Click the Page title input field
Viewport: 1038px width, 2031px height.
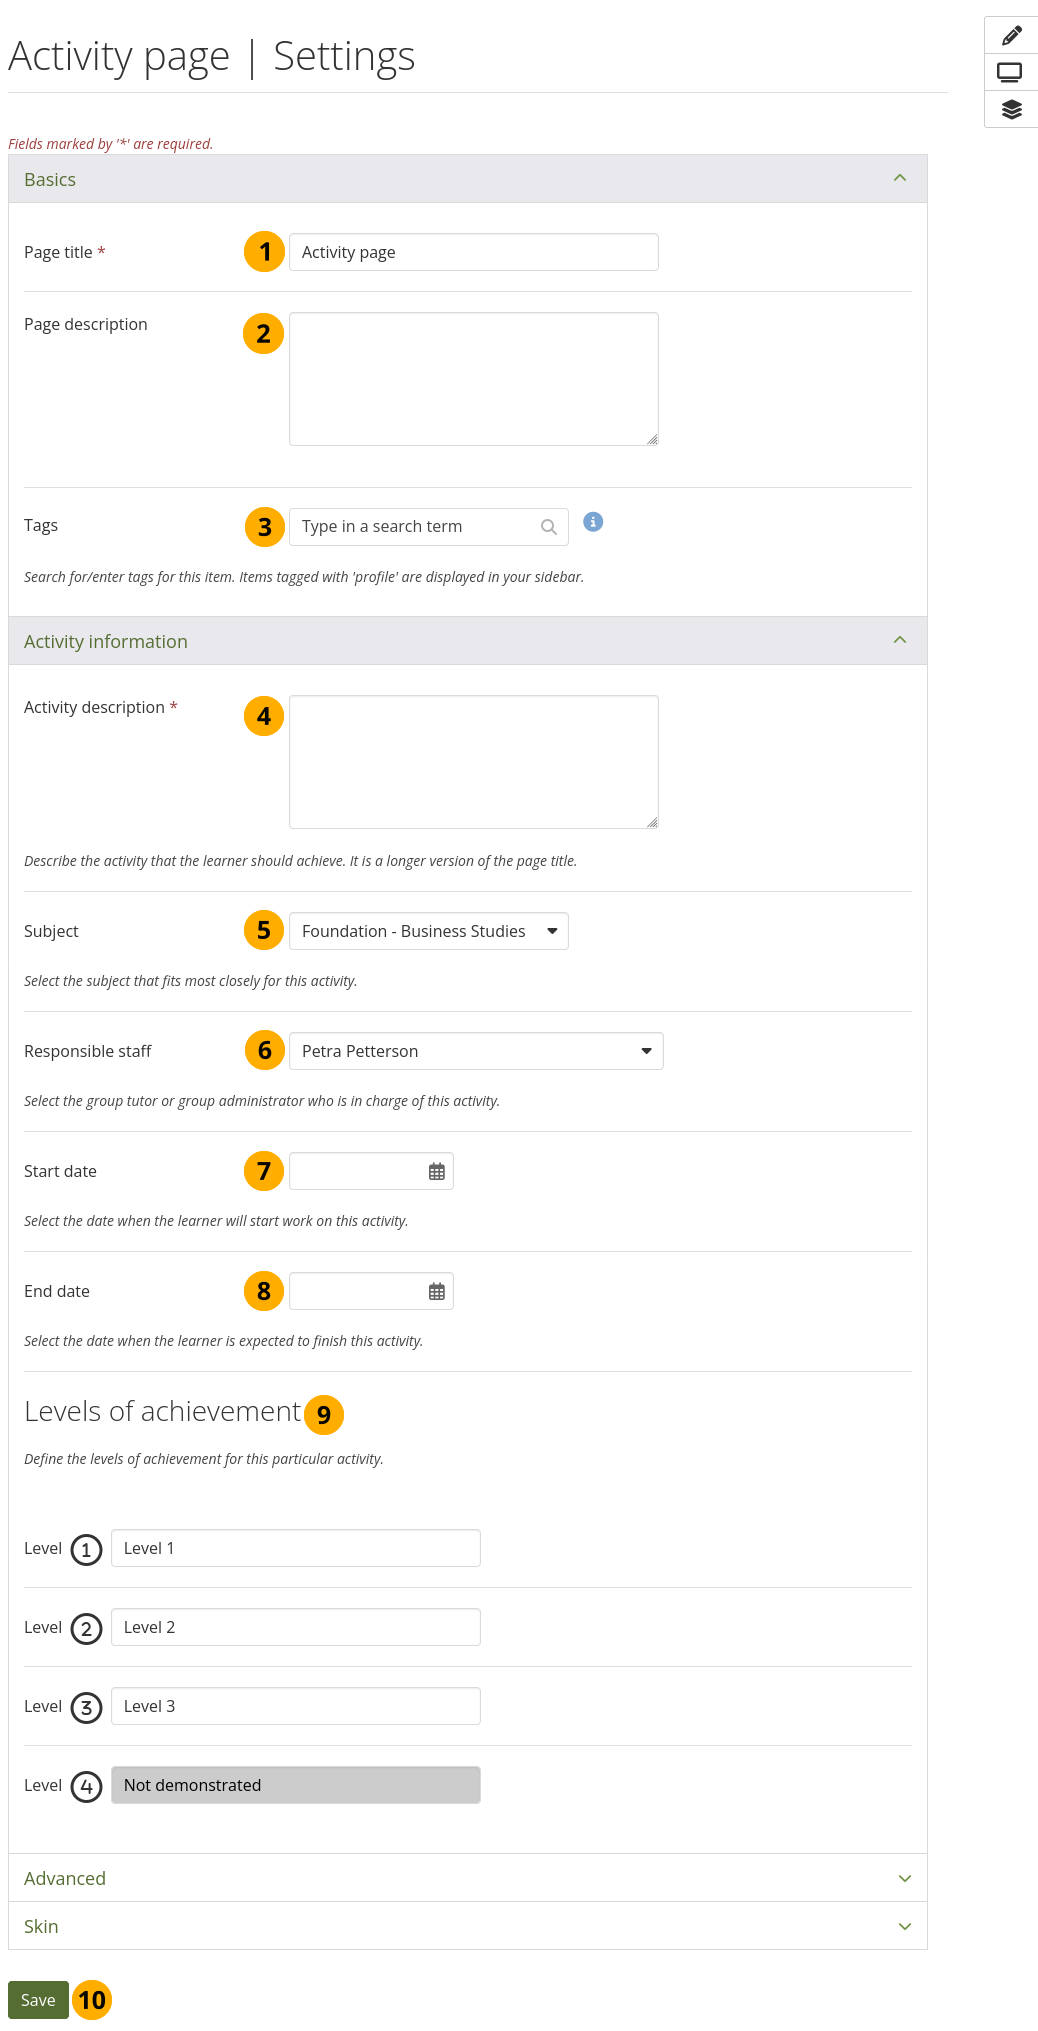(473, 252)
